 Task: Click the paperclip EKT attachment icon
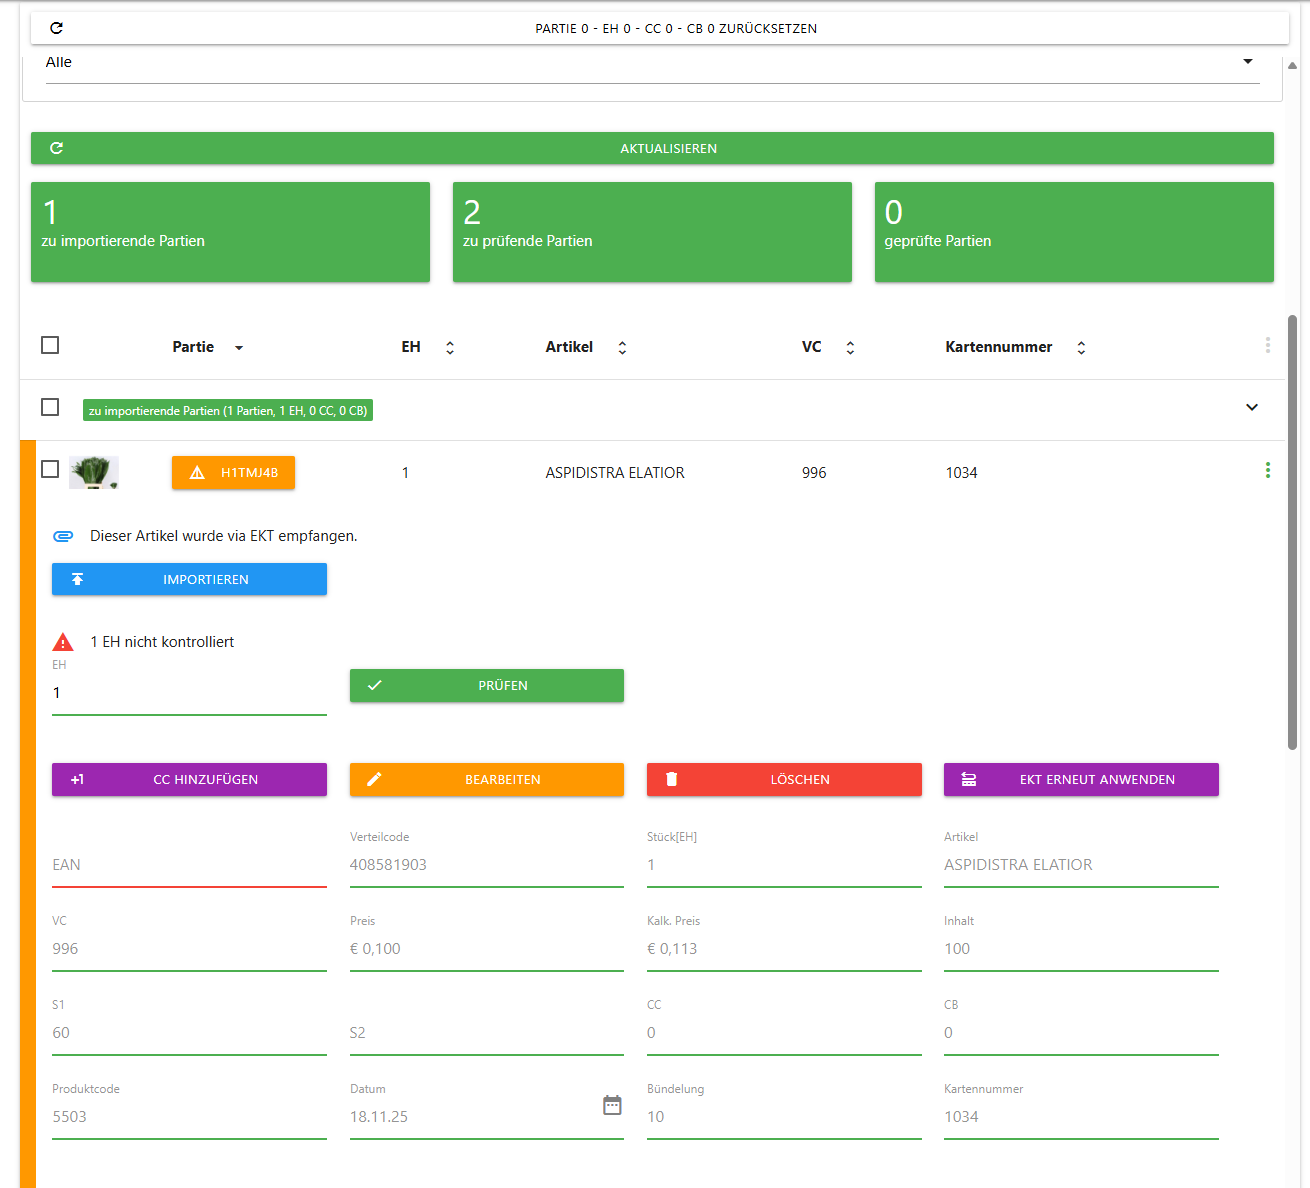(x=63, y=536)
